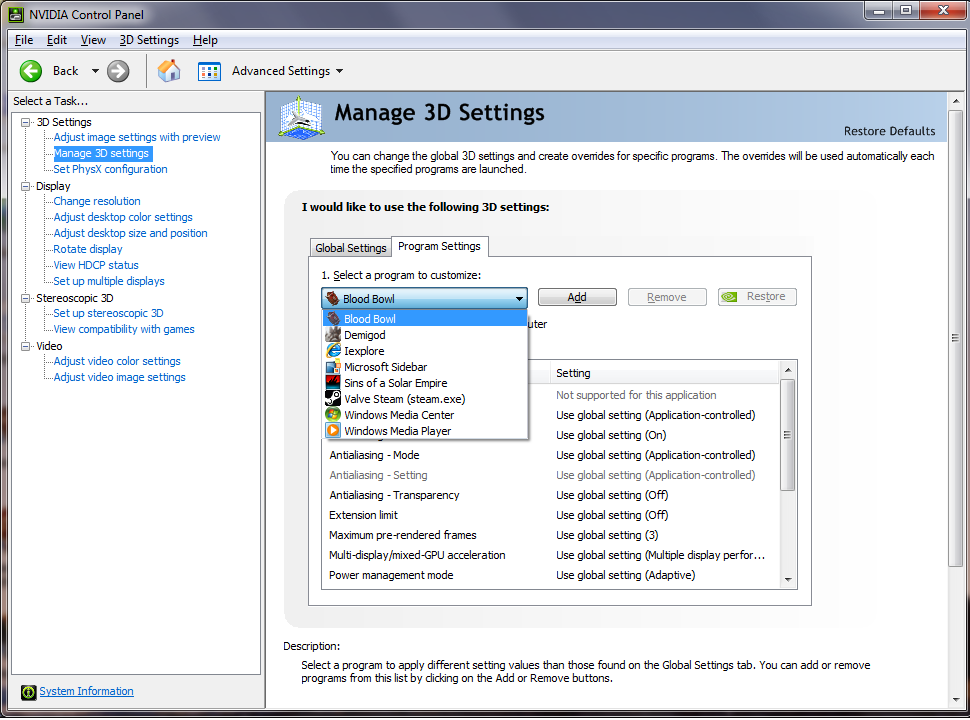Image resolution: width=970 pixels, height=720 pixels.
Task: Open the 3D Settings menu
Action: click(x=149, y=40)
